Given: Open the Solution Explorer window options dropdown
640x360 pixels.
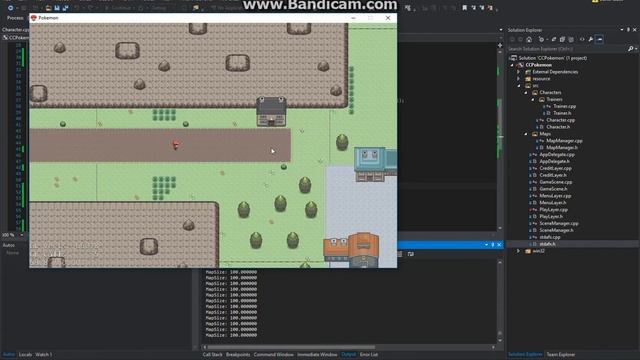Looking at the screenshot, I should [x=622, y=30].
